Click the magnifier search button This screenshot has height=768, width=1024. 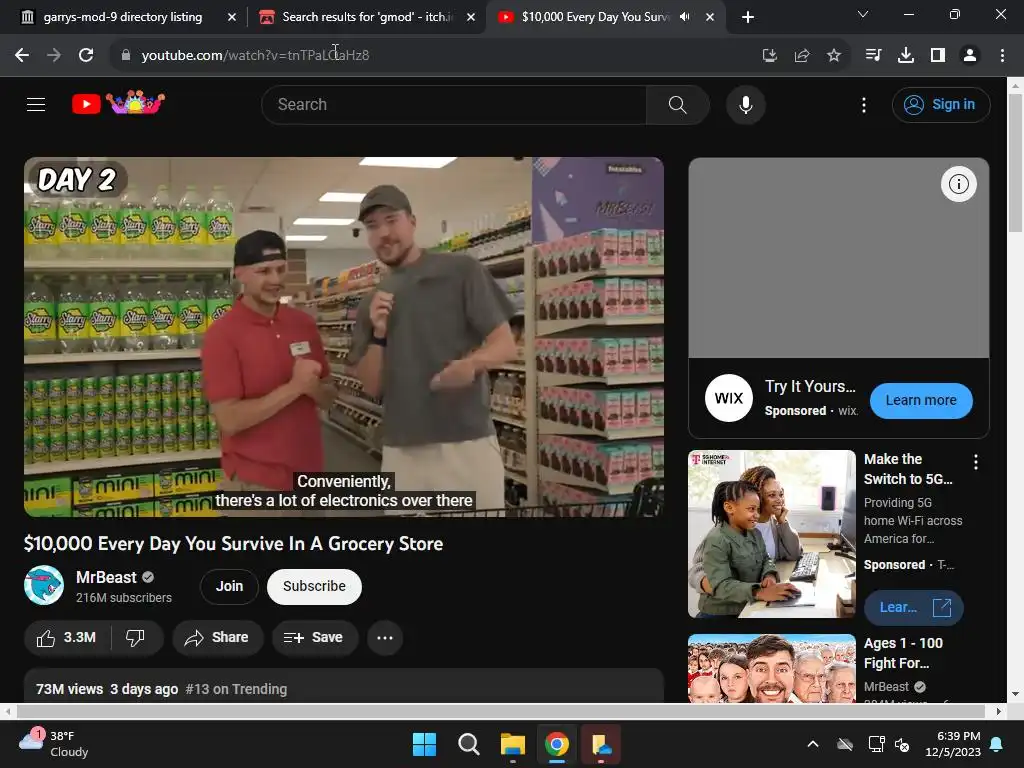coord(677,104)
